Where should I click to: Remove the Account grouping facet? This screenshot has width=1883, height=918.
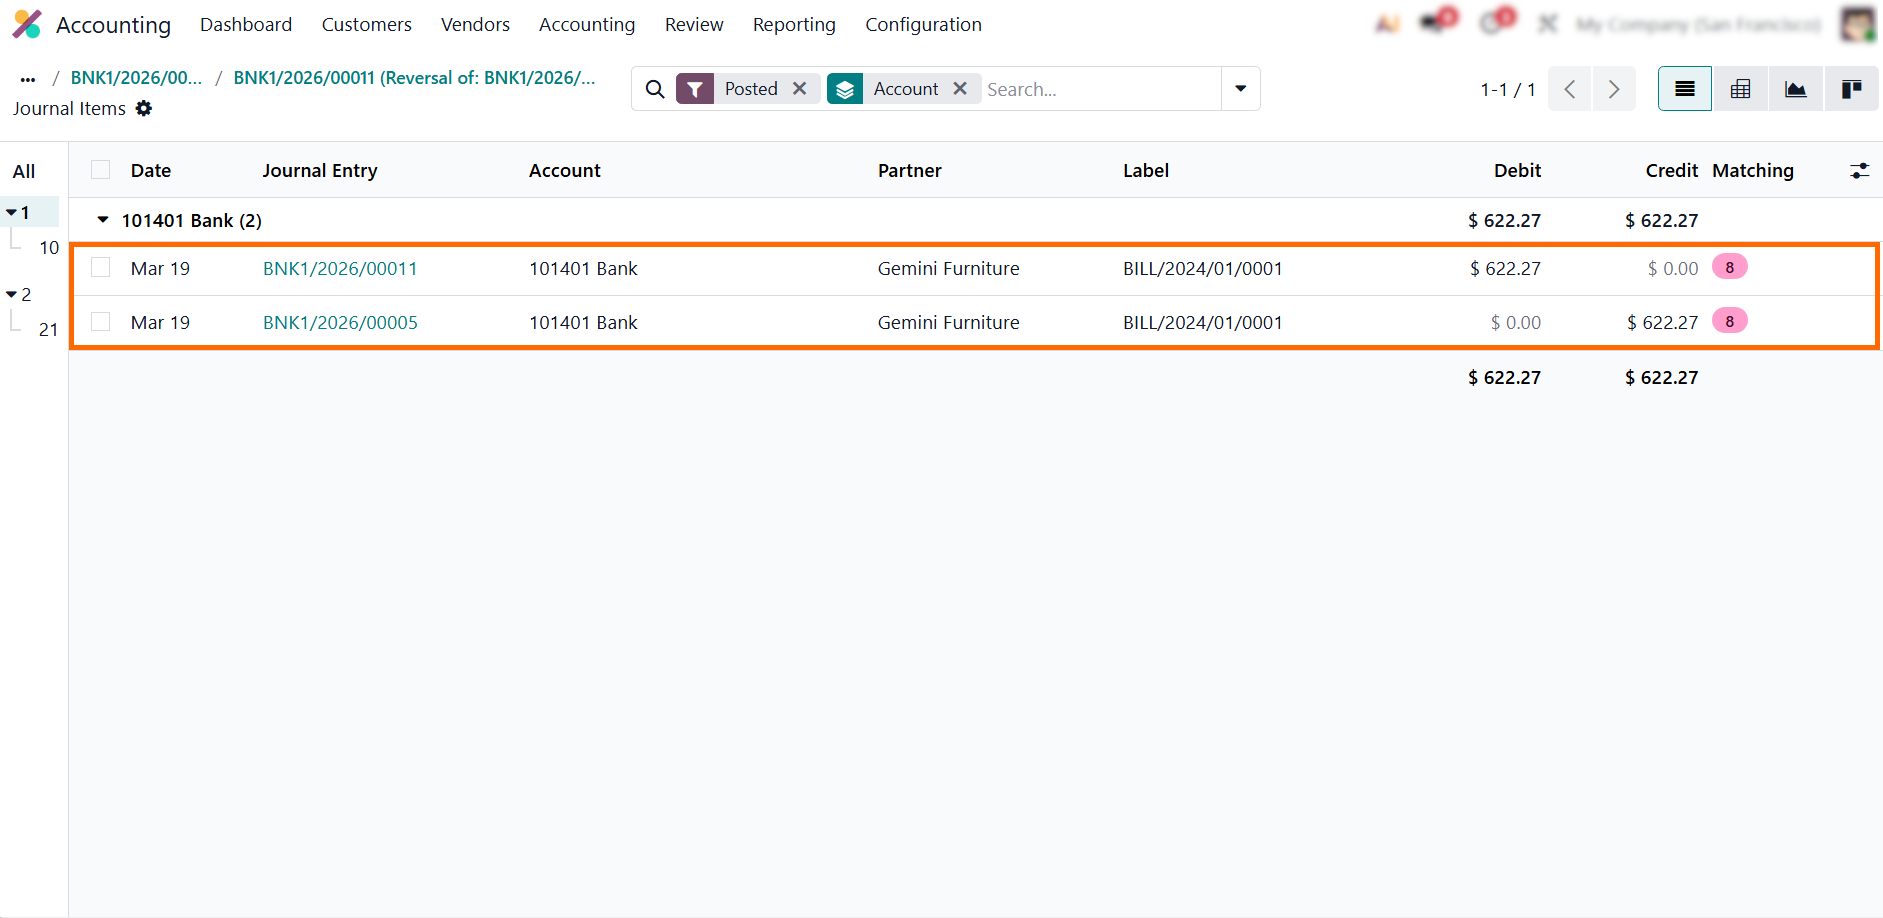[960, 89]
